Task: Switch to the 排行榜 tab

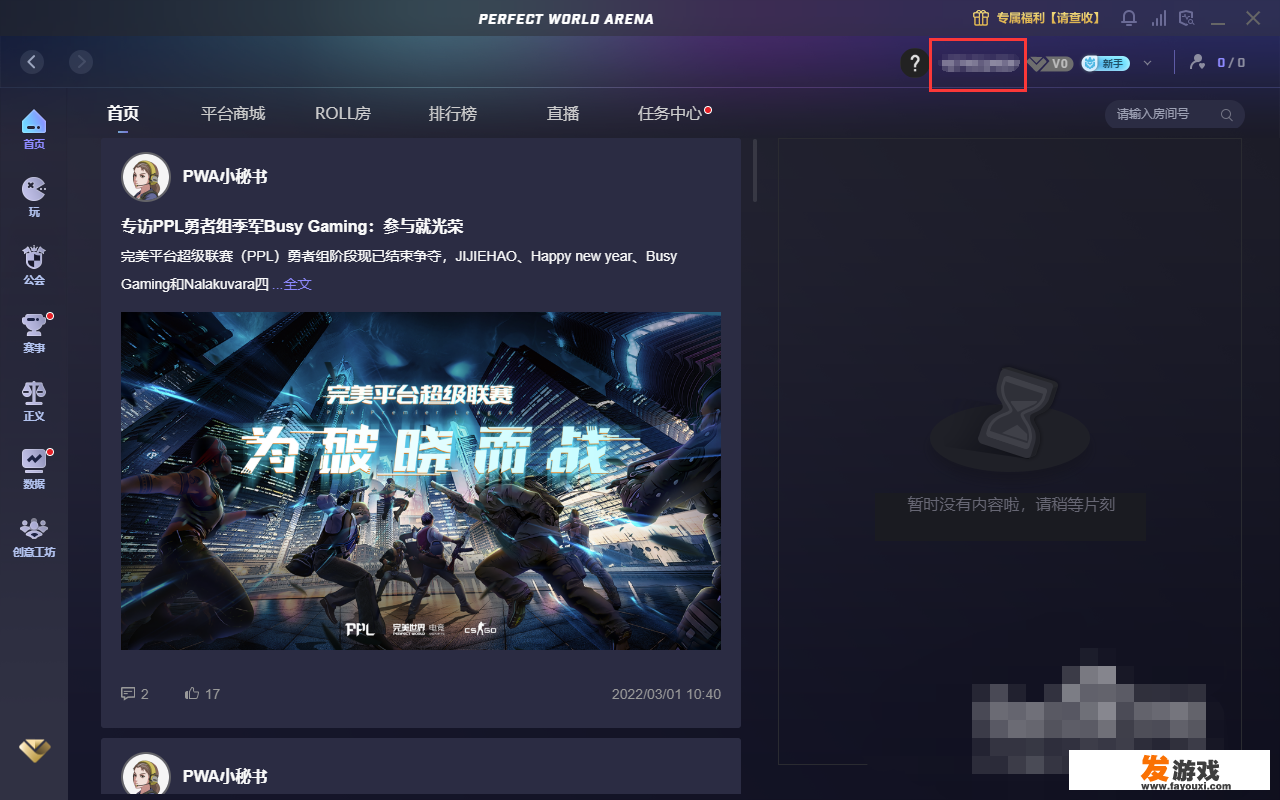Action: tap(453, 114)
